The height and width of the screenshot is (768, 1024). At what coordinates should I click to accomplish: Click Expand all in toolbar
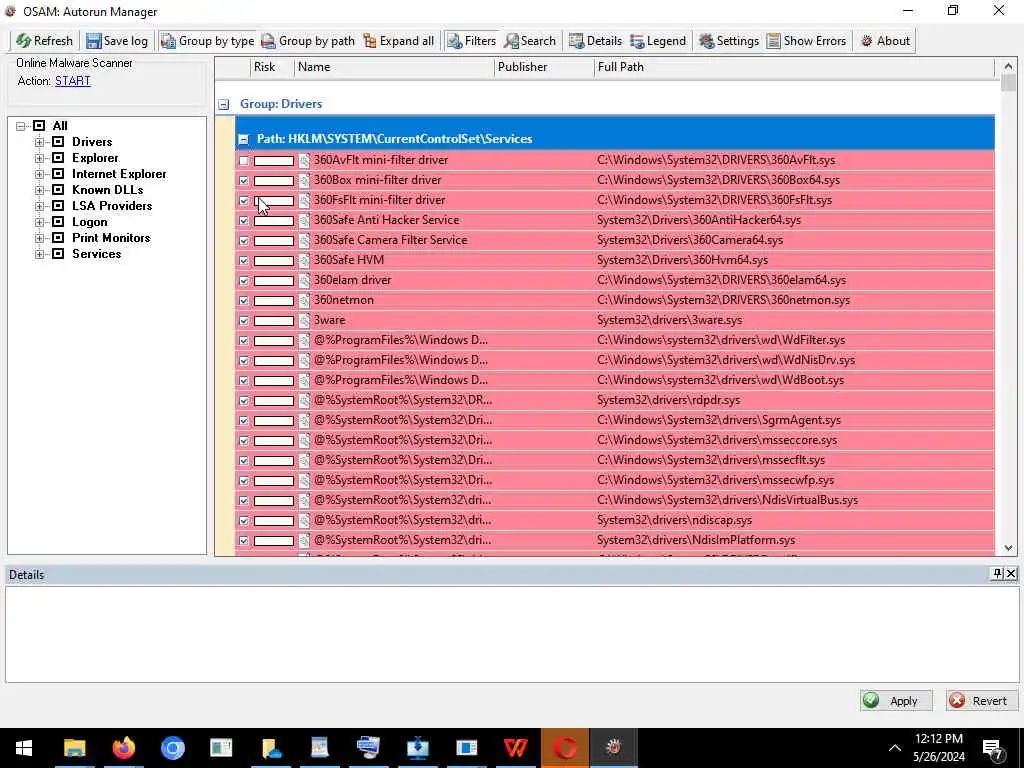(398, 40)
